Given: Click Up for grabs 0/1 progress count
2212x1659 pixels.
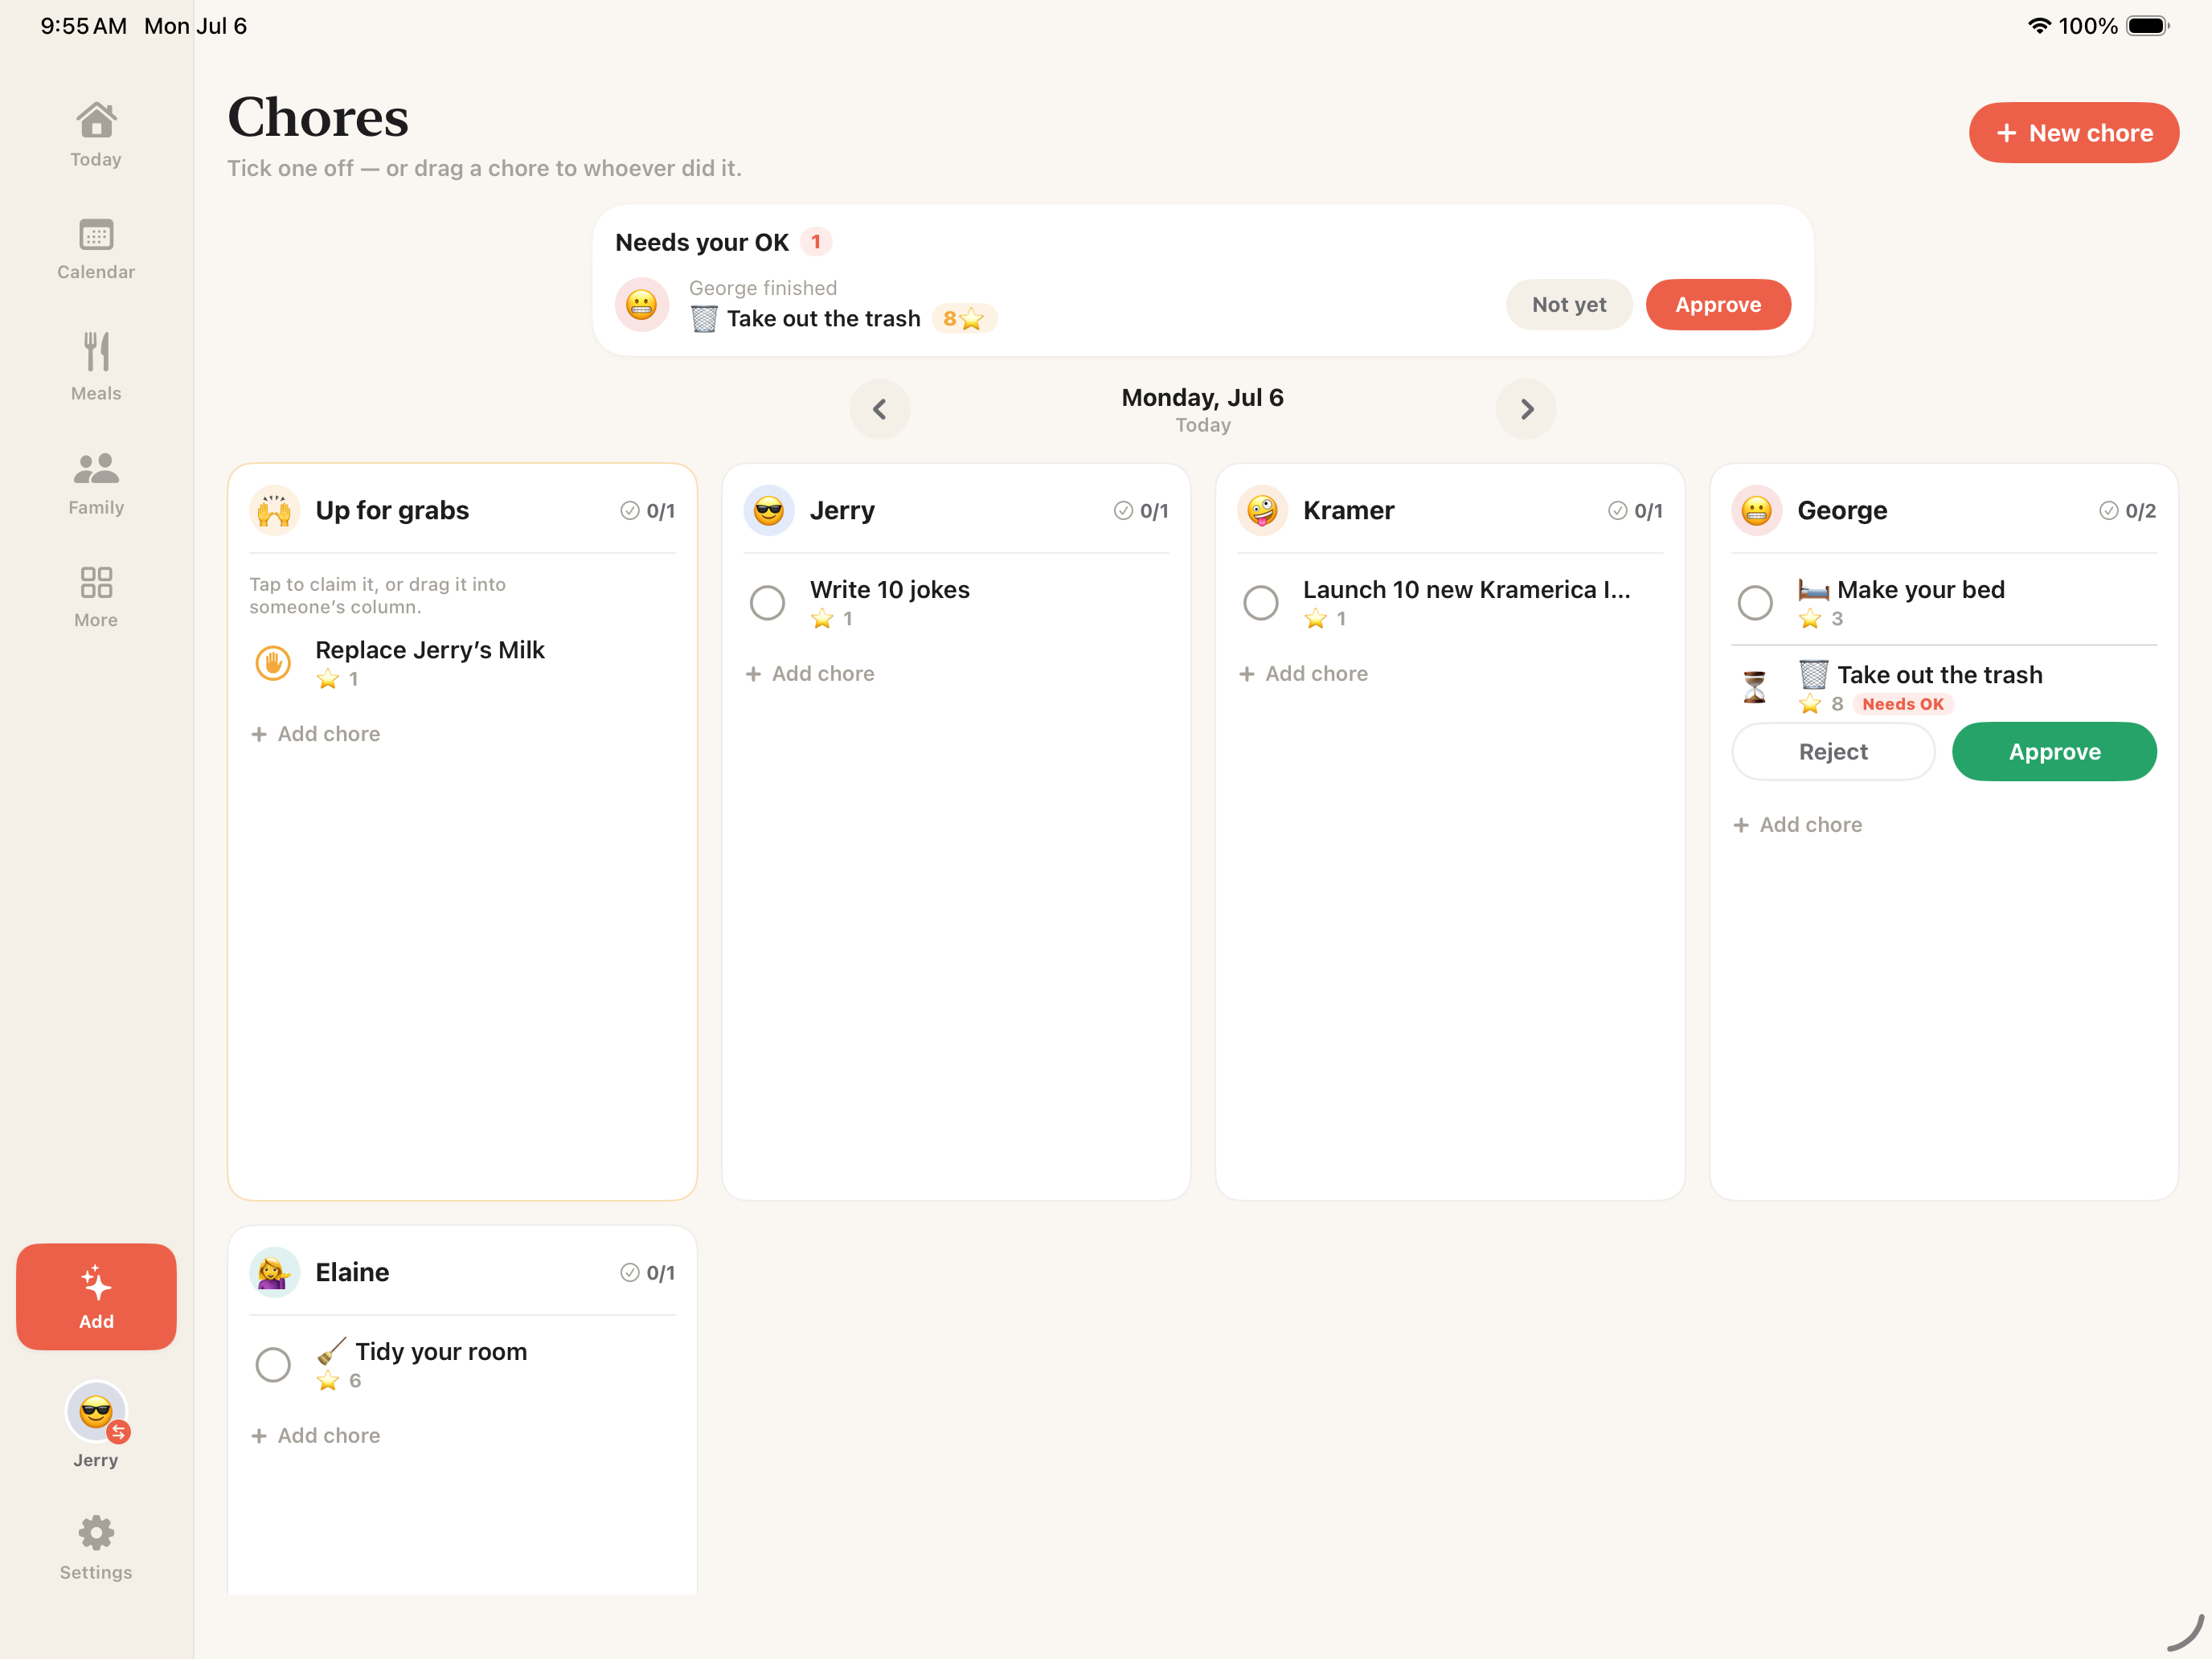Looking at the screenshot, I should pos(647,511).
